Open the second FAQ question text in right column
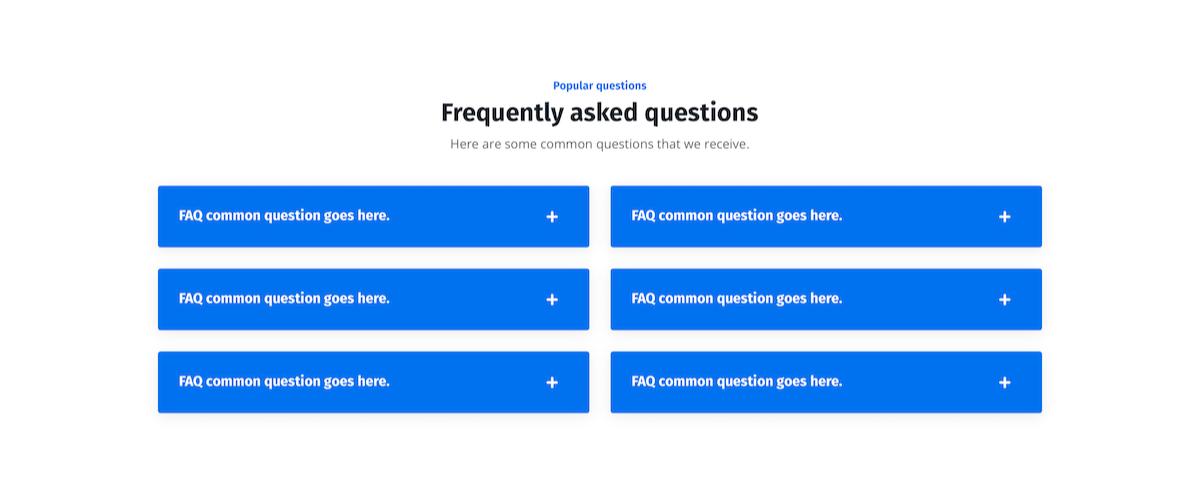1200x491 pixels. tap(737, 298)
